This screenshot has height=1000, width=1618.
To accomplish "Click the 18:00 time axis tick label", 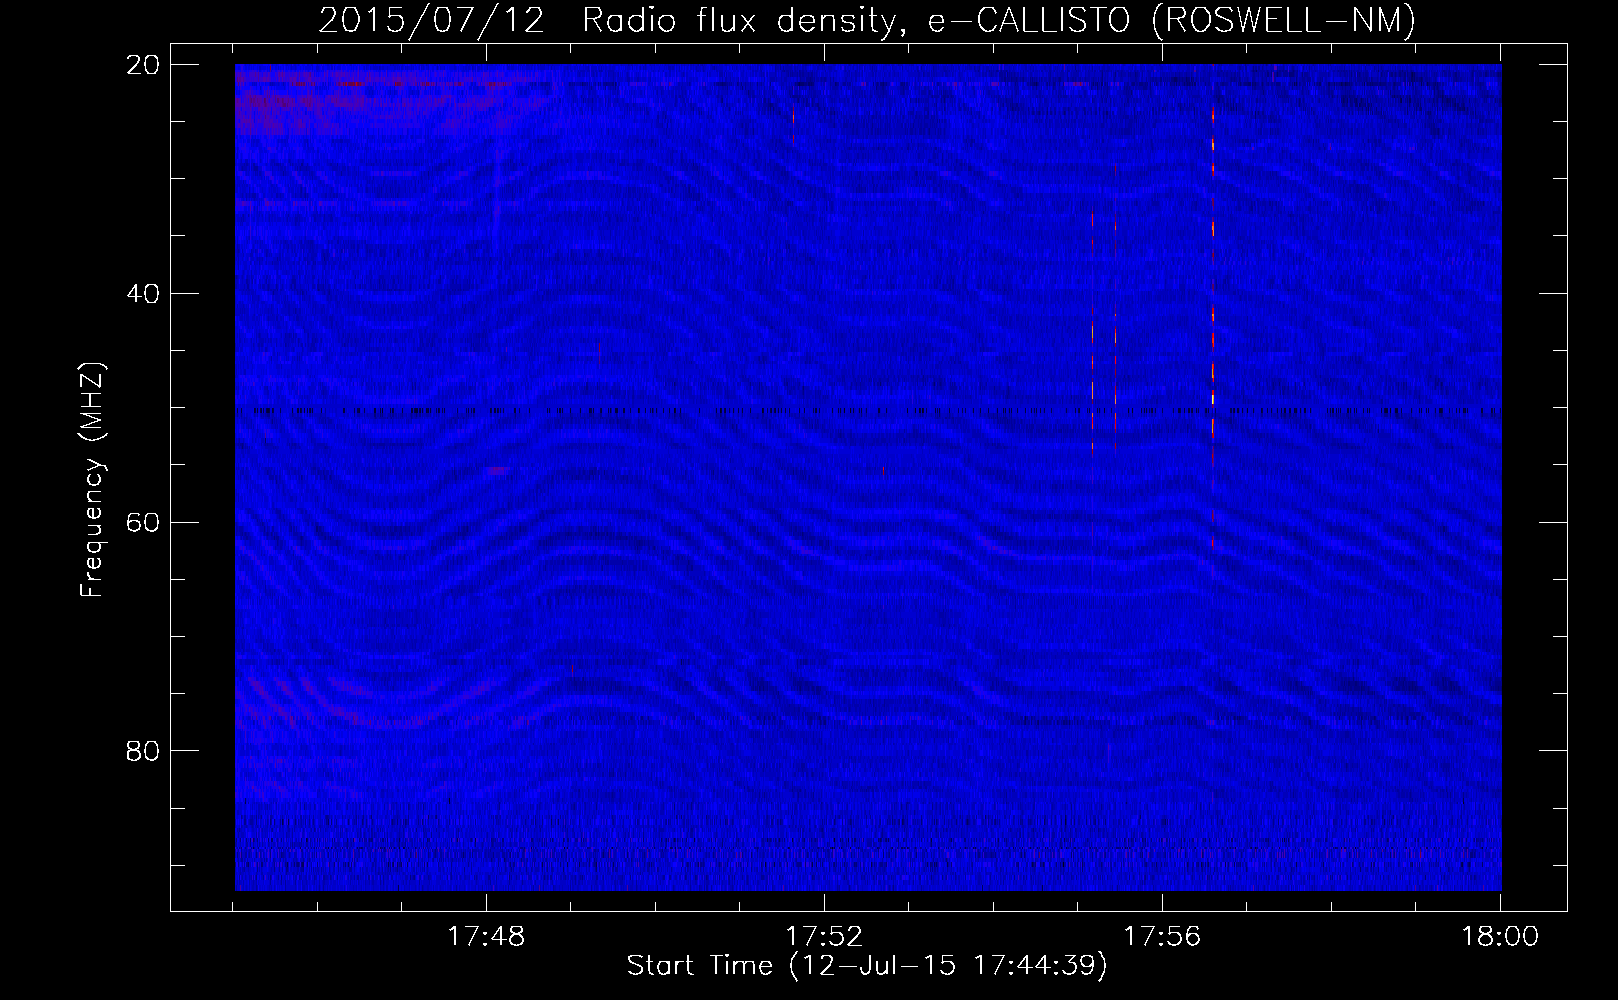I will coord(1500,937).
